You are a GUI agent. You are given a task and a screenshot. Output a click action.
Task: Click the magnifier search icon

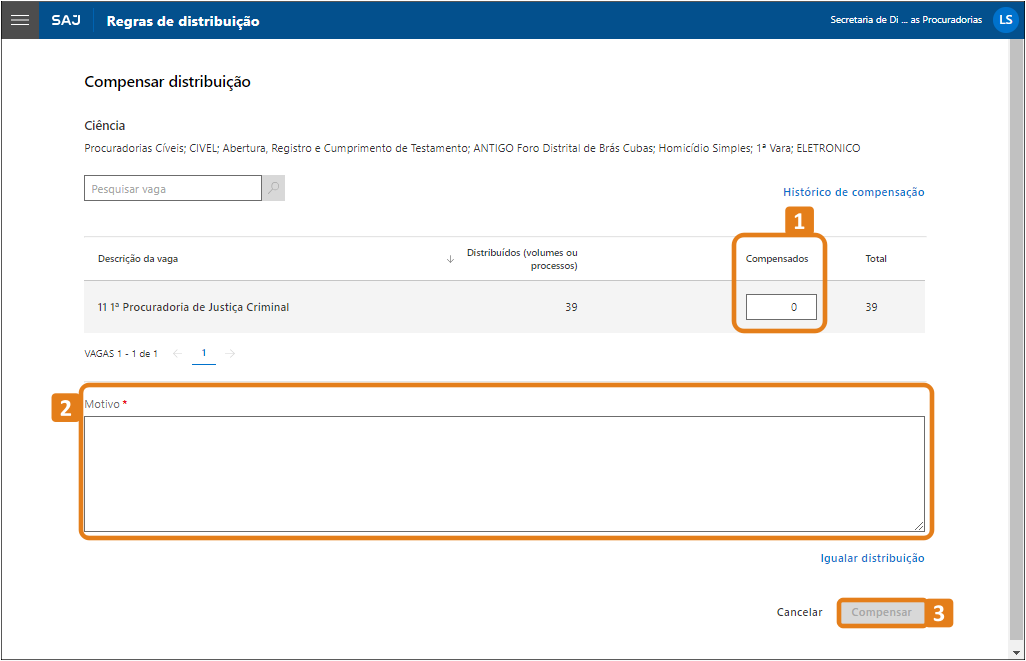pyautogui.click(x=273, y=188)
